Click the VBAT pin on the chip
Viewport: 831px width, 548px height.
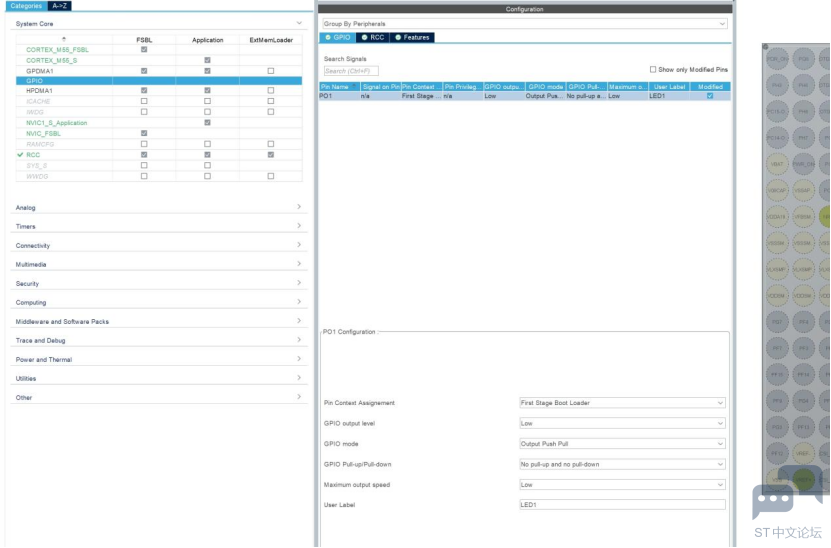777,164
